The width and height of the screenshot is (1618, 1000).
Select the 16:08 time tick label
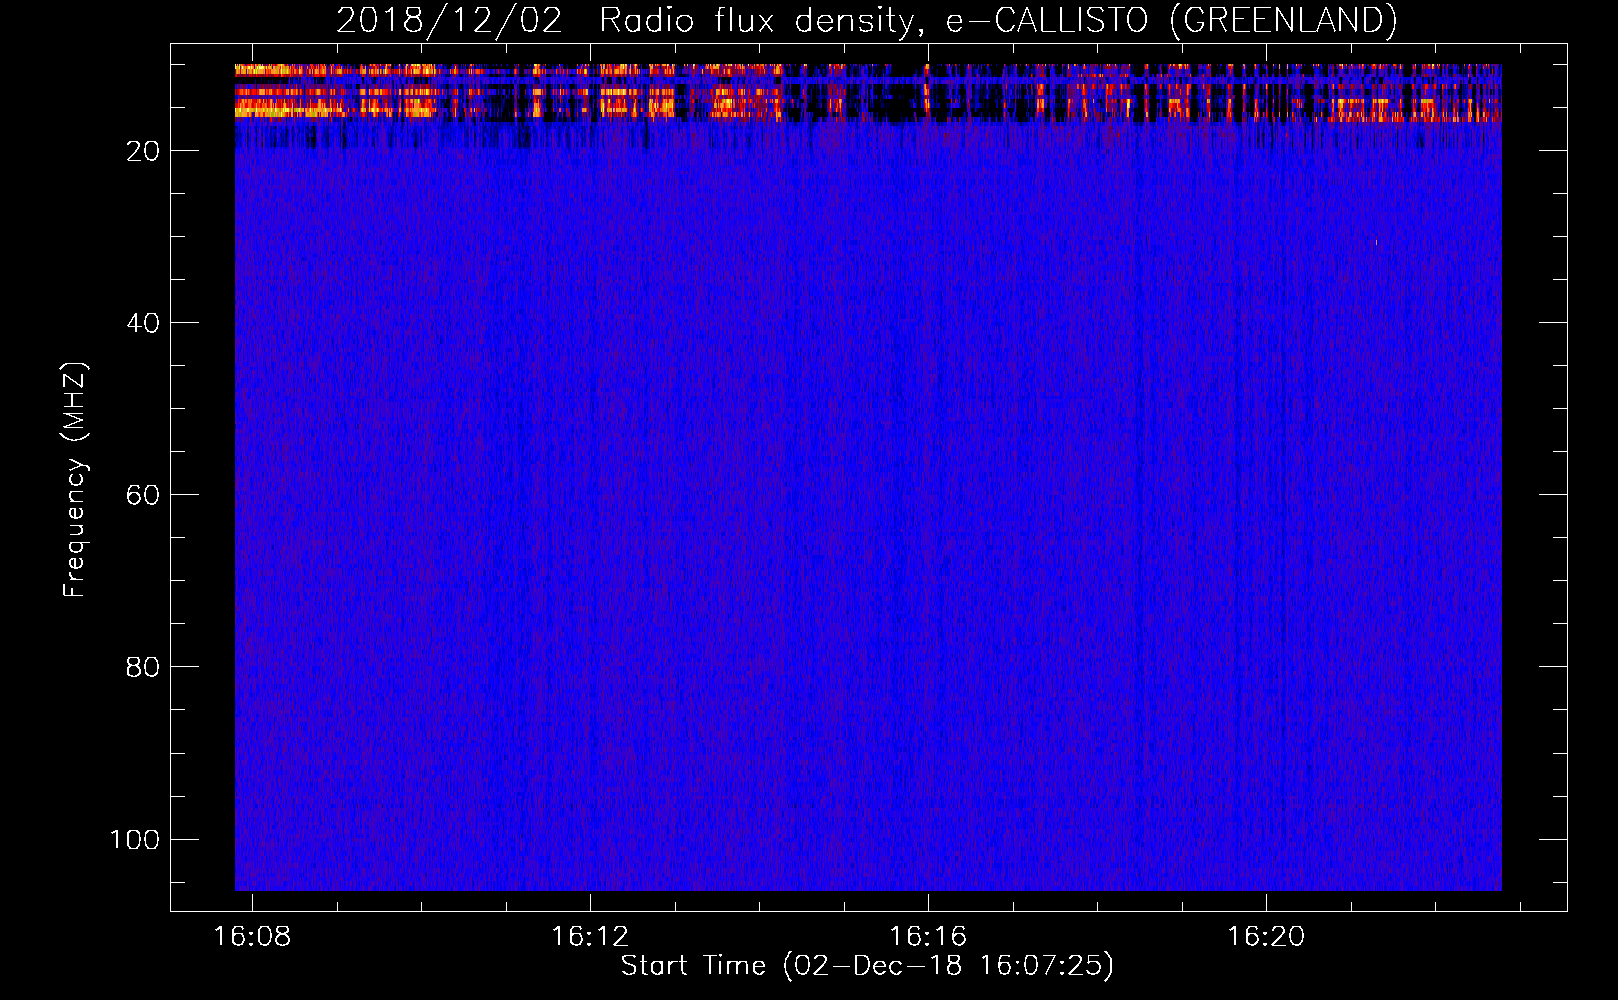[252, 937]
